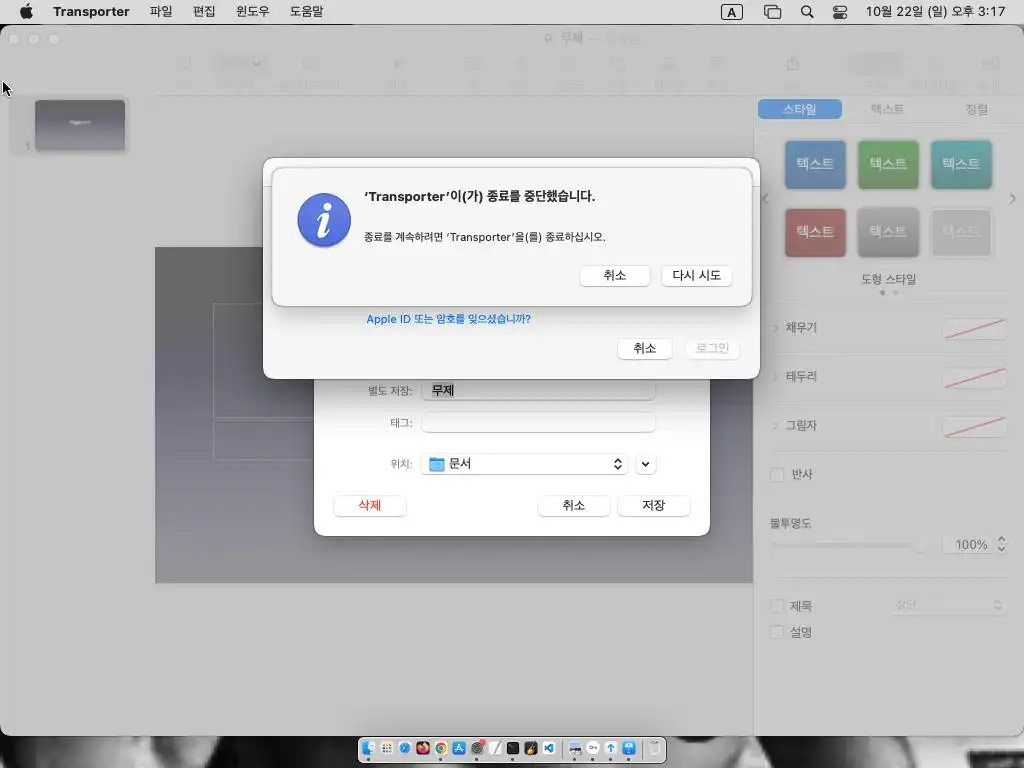
Task: Launch Safari from the Dock
Action: point(405,748)
